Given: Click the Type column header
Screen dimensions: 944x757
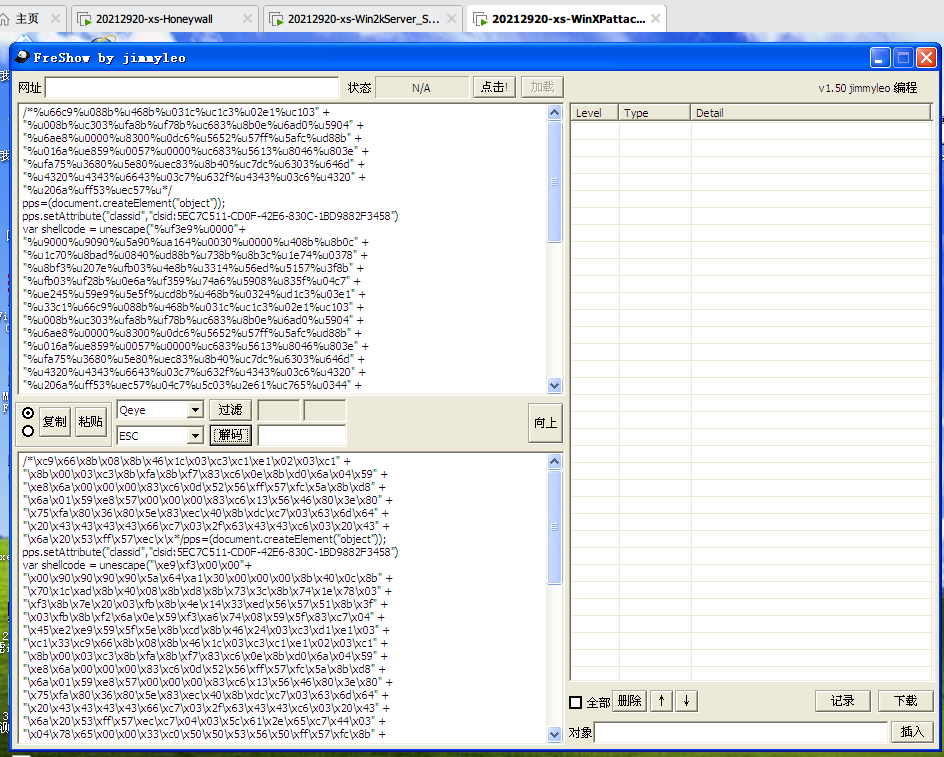Looking at the screenshot, I should point(654,113).
